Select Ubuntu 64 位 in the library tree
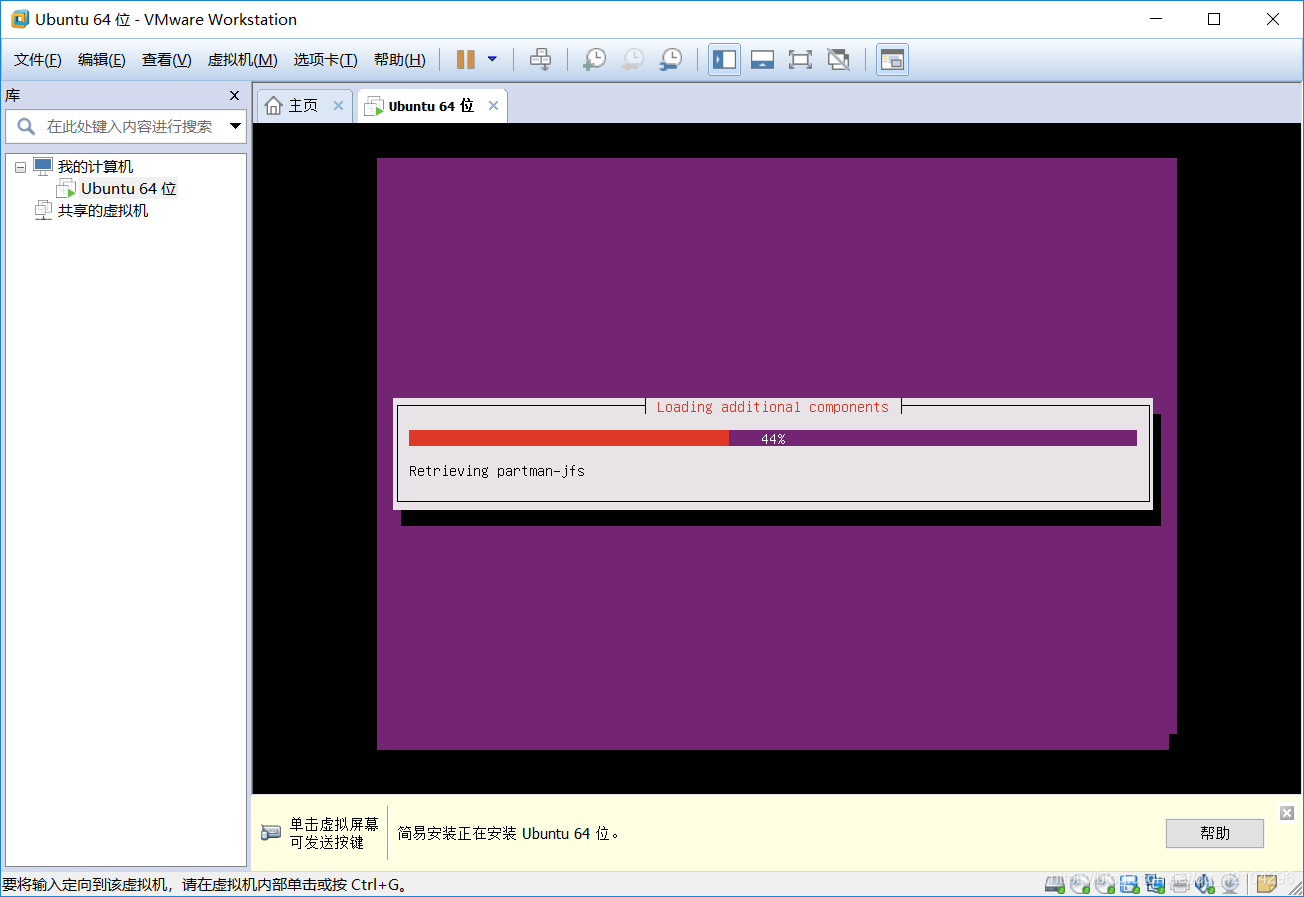This screenshot has width=1304, height=897. coord(129,189)
